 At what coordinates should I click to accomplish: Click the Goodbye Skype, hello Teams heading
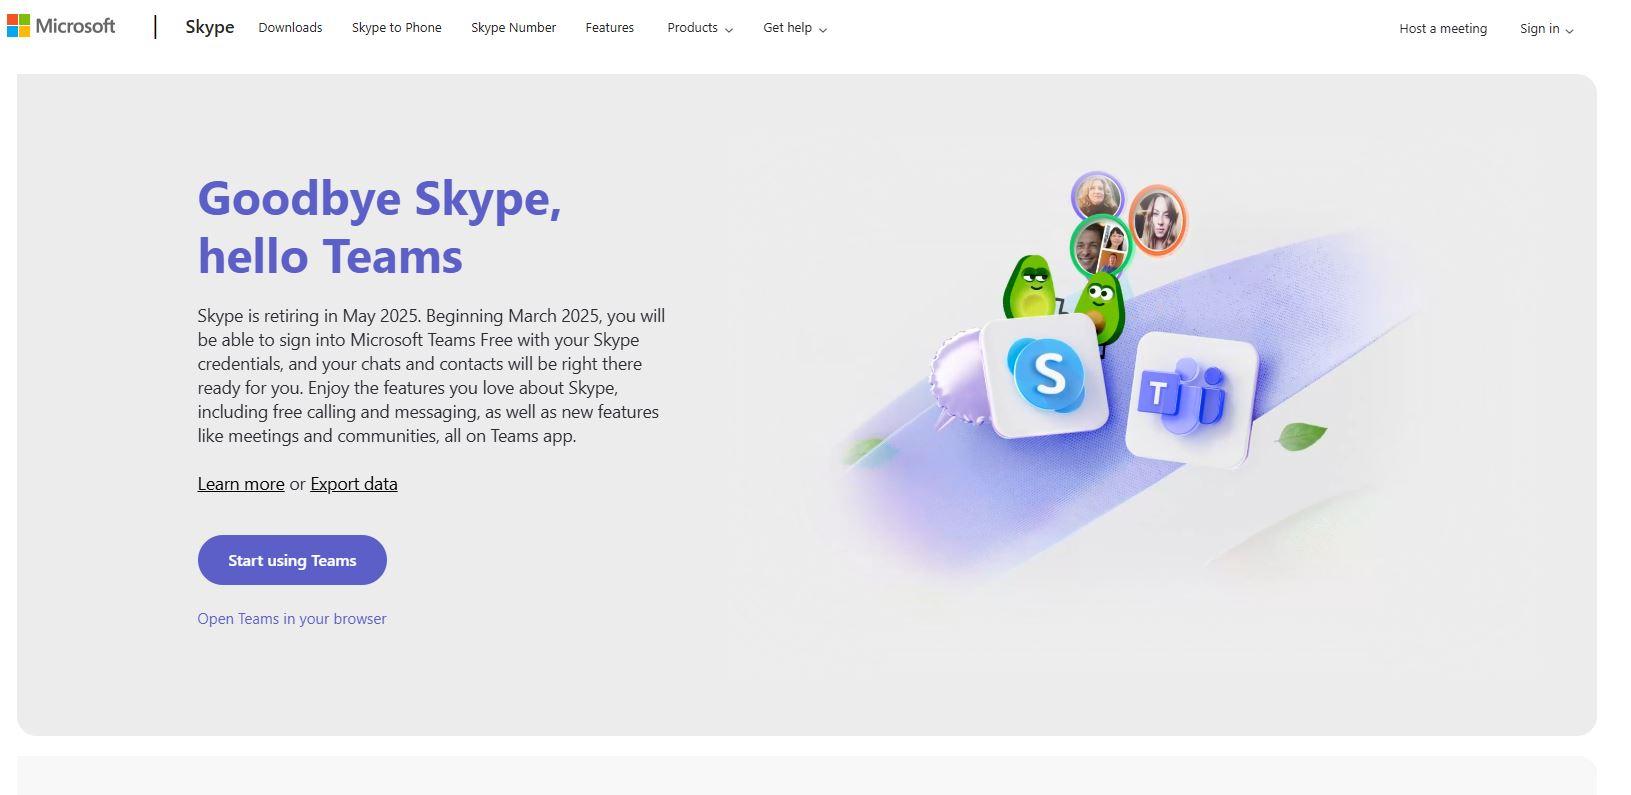(x=380, y=227)
